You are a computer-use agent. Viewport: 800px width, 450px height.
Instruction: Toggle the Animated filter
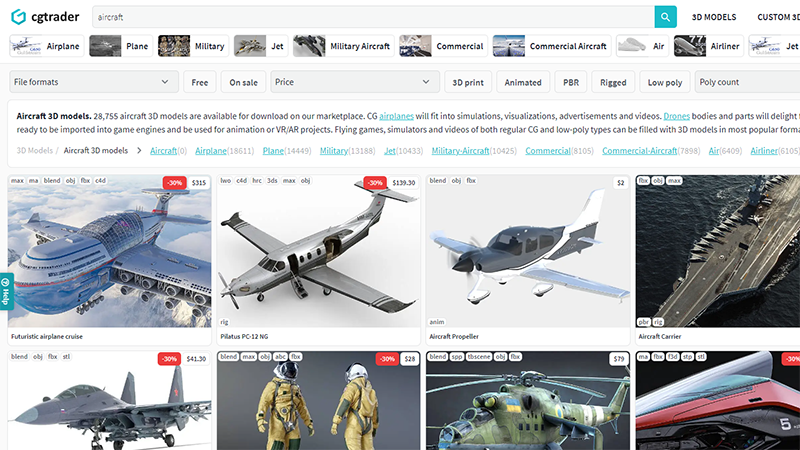tap(523, 82)
